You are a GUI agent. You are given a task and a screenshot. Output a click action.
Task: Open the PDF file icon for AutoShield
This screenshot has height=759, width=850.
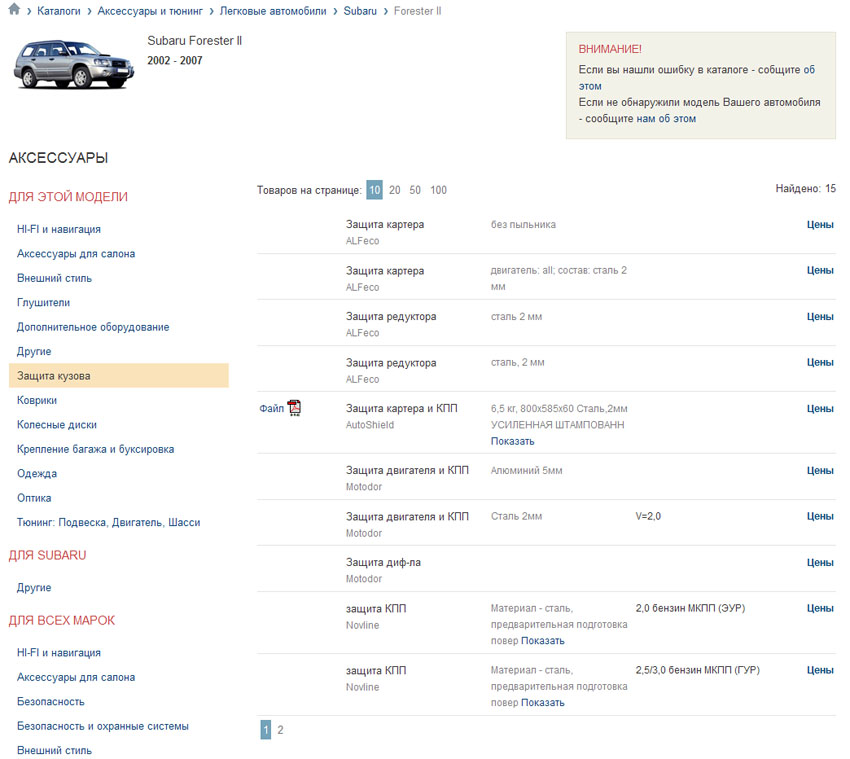click(294, 407)
